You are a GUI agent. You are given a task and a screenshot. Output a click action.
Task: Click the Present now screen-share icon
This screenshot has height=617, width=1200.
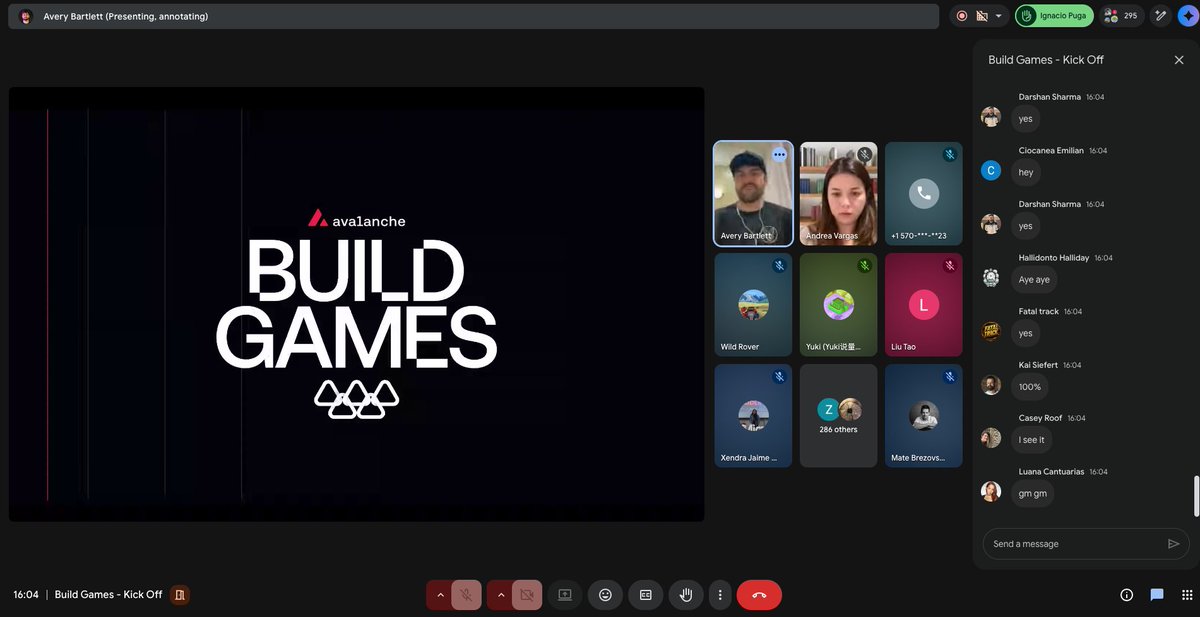pos(564,595)
